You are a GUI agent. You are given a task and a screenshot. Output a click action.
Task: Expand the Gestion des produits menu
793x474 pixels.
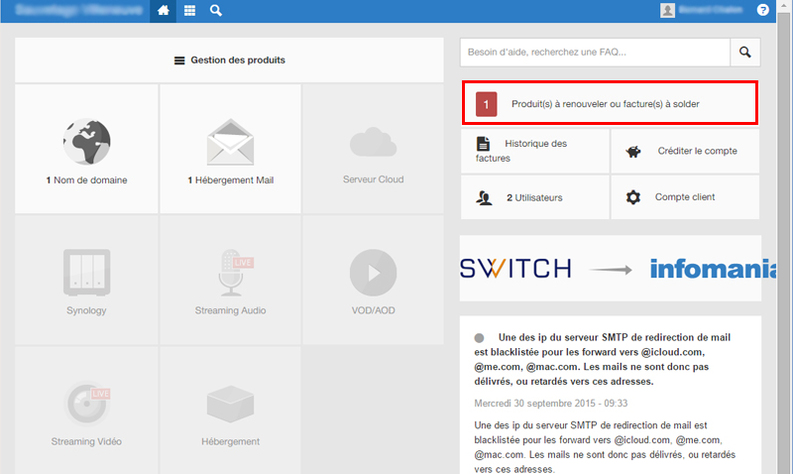pyautogui.click(x=230, y=60)
